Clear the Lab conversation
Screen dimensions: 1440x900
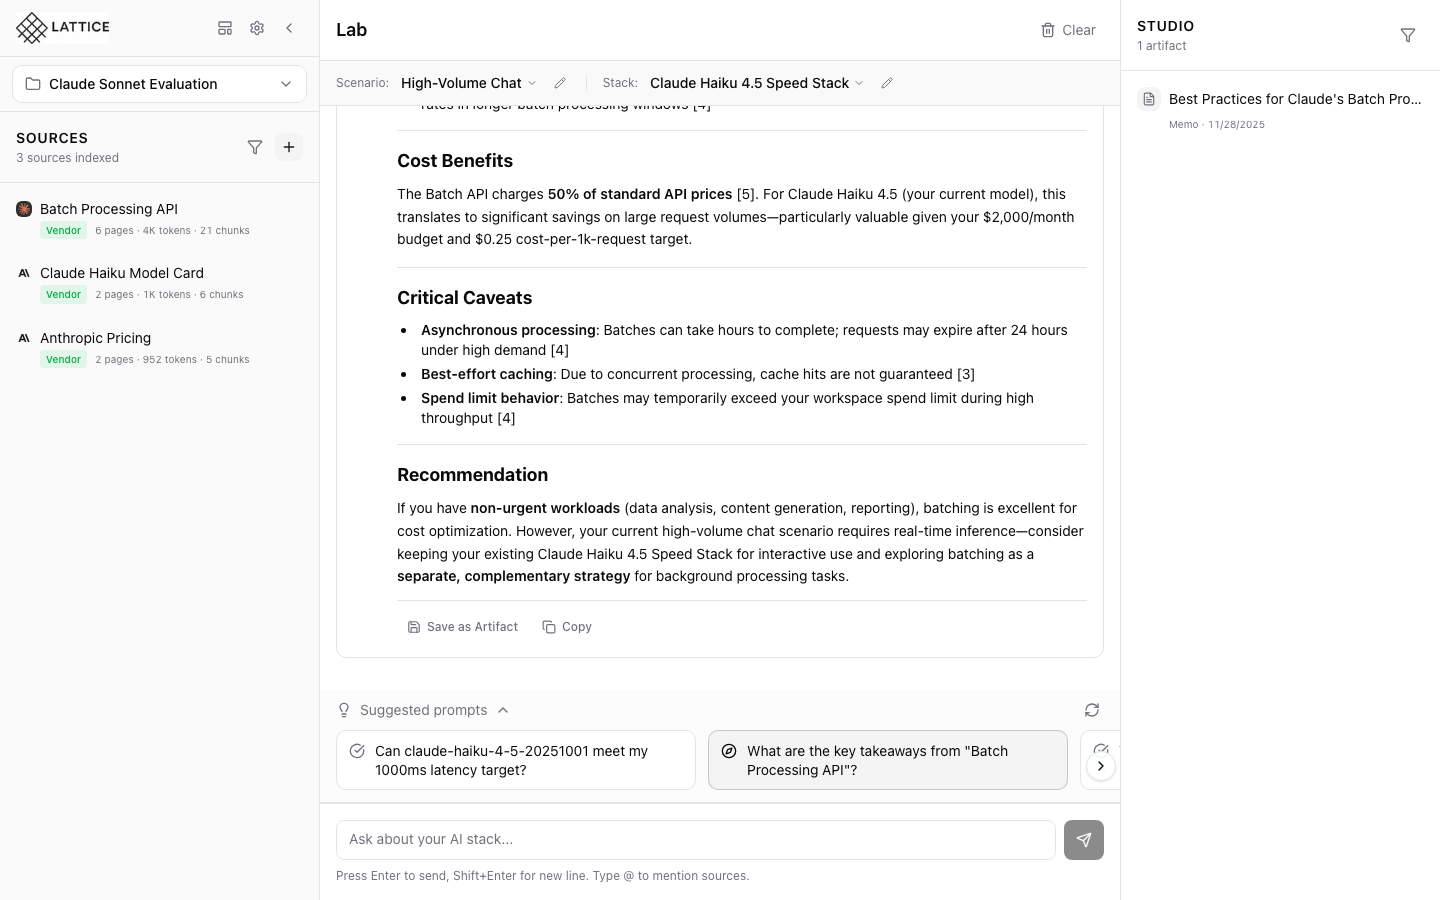[x=1068, y=30]
